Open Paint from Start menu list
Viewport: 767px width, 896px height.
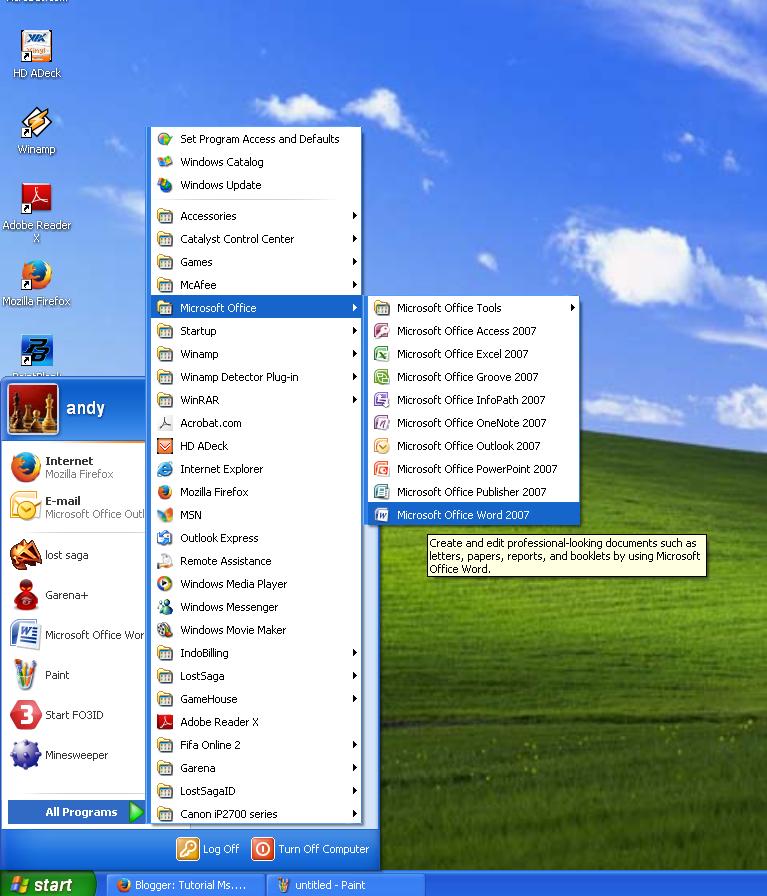[74, 675]
